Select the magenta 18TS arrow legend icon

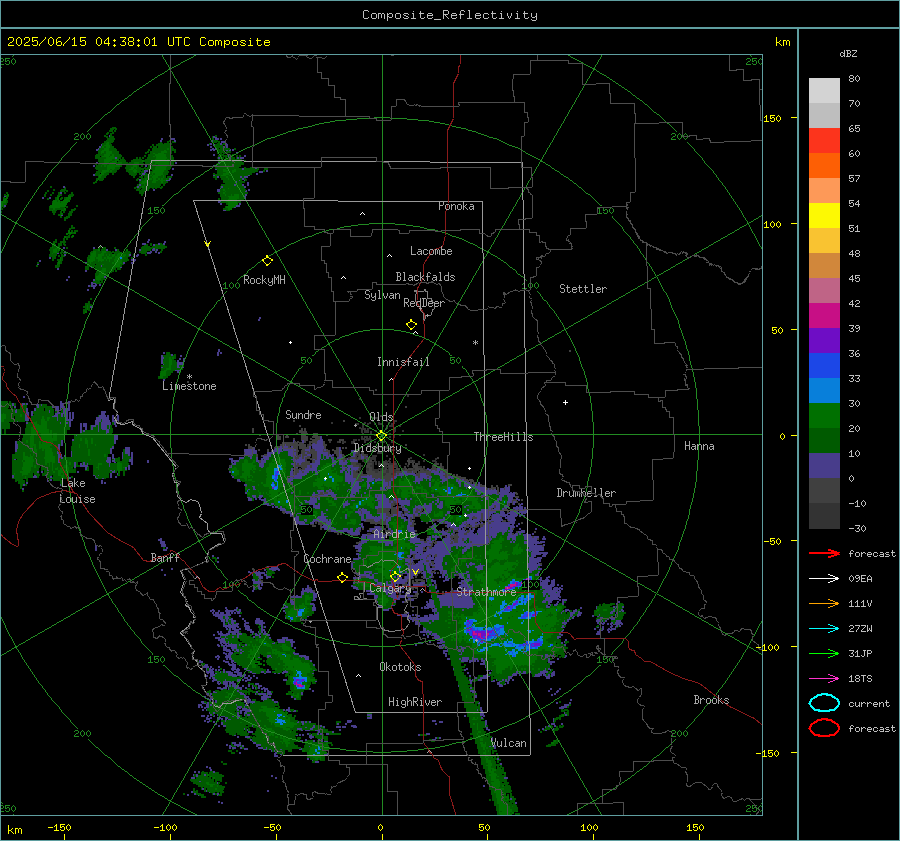pyautogui.click(x=824, y=679)
